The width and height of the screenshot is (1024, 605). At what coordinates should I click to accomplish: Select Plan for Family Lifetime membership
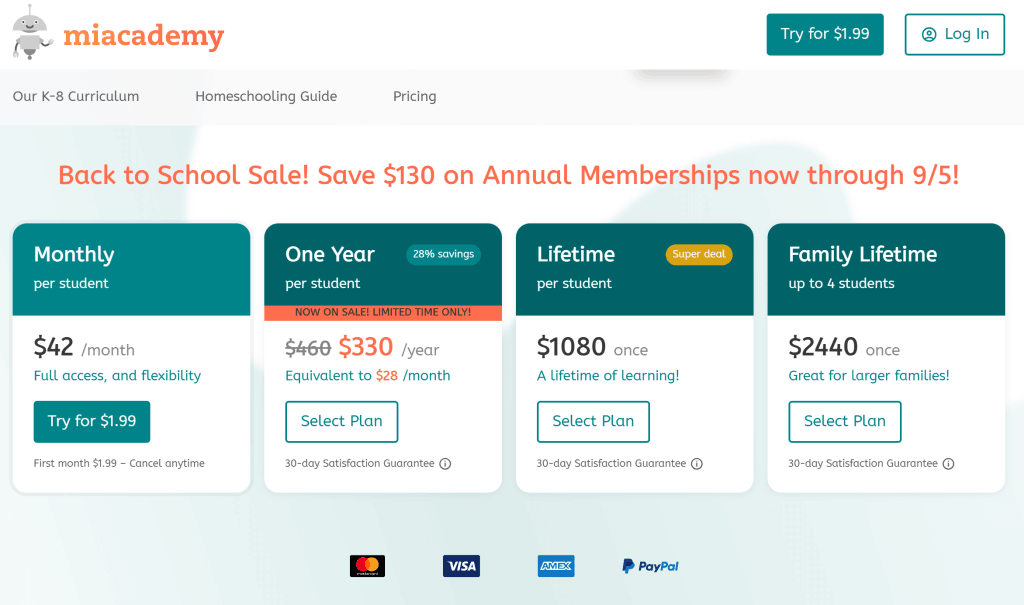point(845,421)
